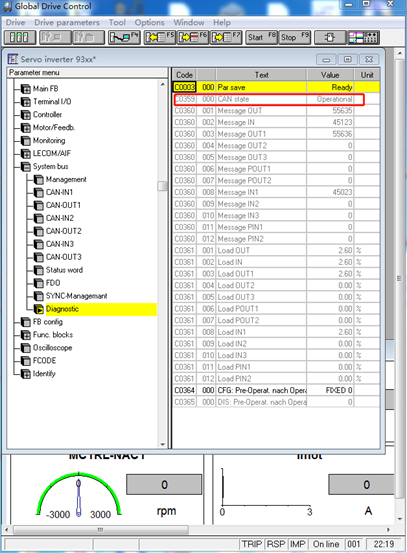The width and height of the screenshot is (407, 553).
Task: Expand the Main FB tree node
Action: [25, 89]
